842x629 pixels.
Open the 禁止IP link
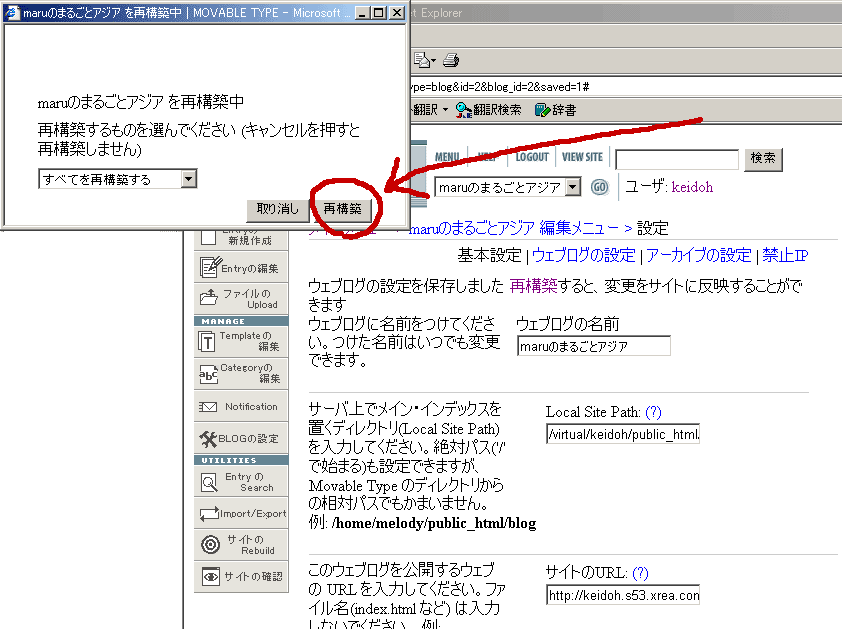coord(785,255)
